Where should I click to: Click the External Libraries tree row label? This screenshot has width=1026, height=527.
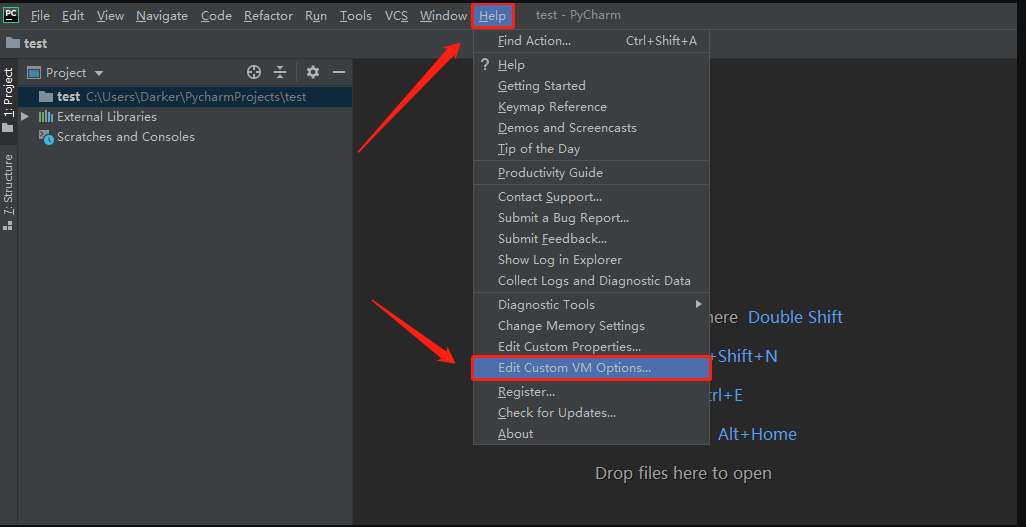pos(107,117)
